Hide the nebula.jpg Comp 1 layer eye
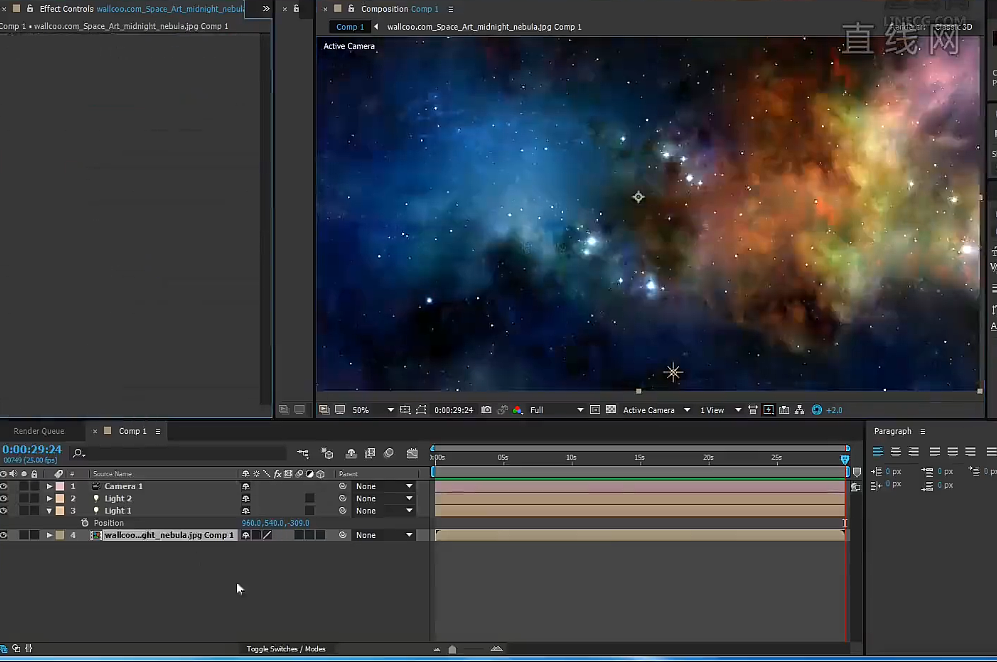The image size is (997, 662). (4, 535)
